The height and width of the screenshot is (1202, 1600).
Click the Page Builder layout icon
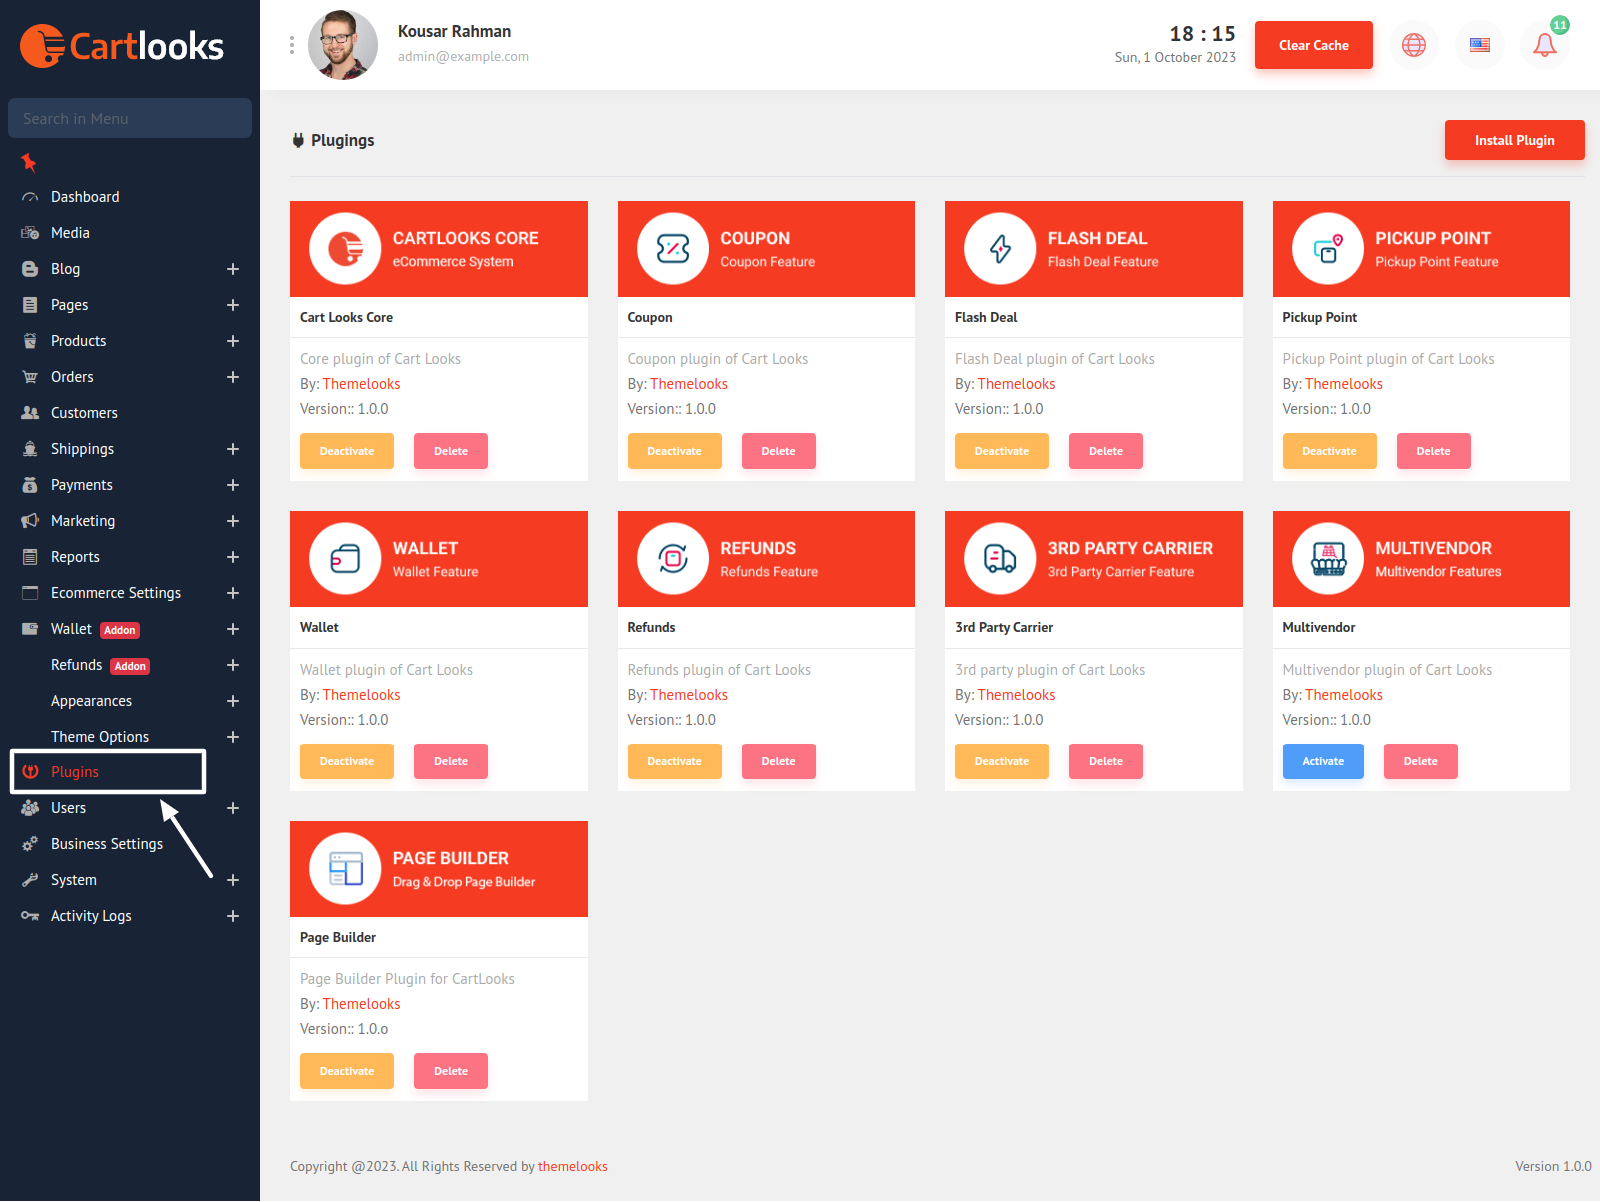345,869
